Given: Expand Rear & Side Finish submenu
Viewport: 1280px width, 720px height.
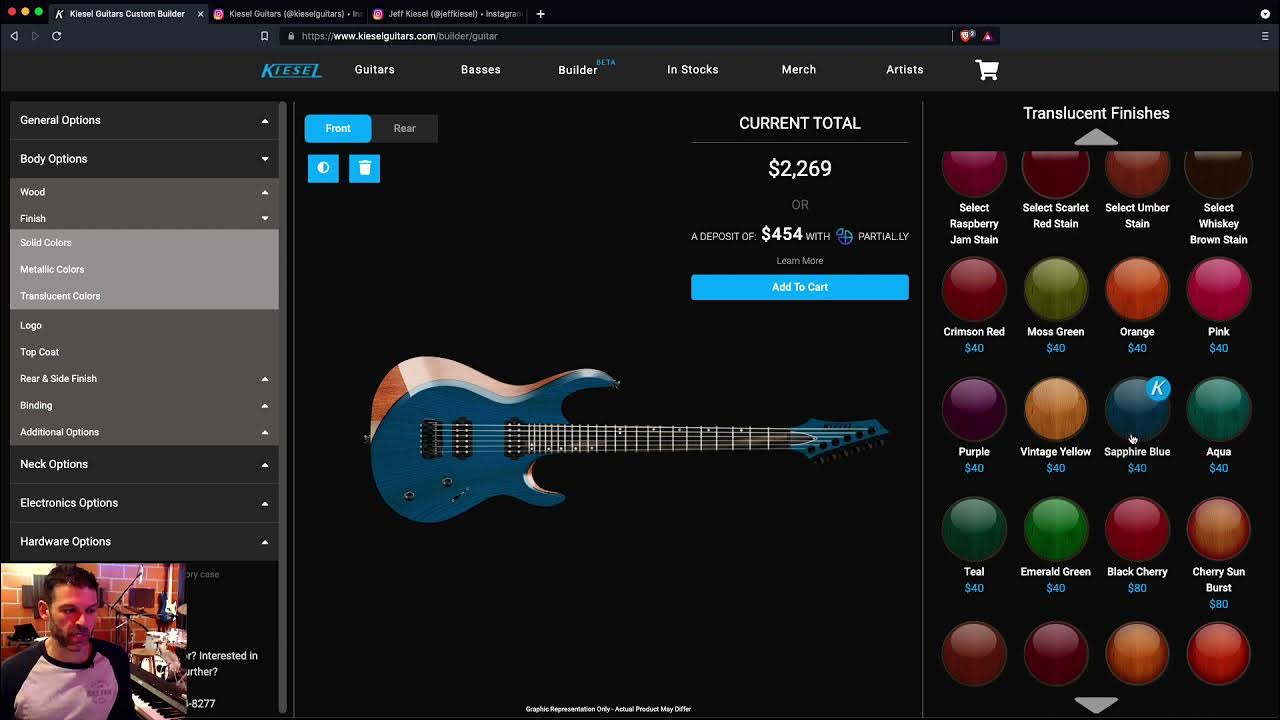Looking at the screenshot, I should 144,379.
